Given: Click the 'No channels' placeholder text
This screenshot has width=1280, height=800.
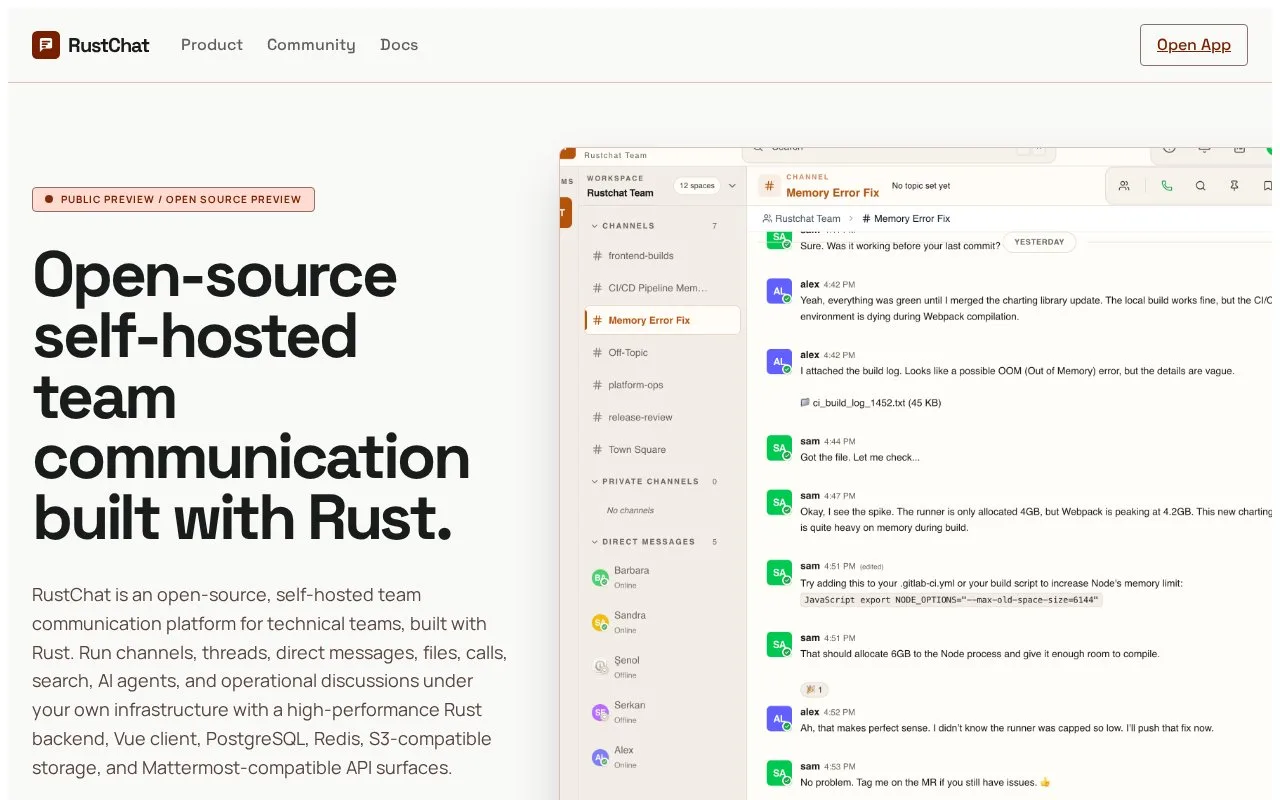Looking at the screenshot, I should (x=630, y=510).
